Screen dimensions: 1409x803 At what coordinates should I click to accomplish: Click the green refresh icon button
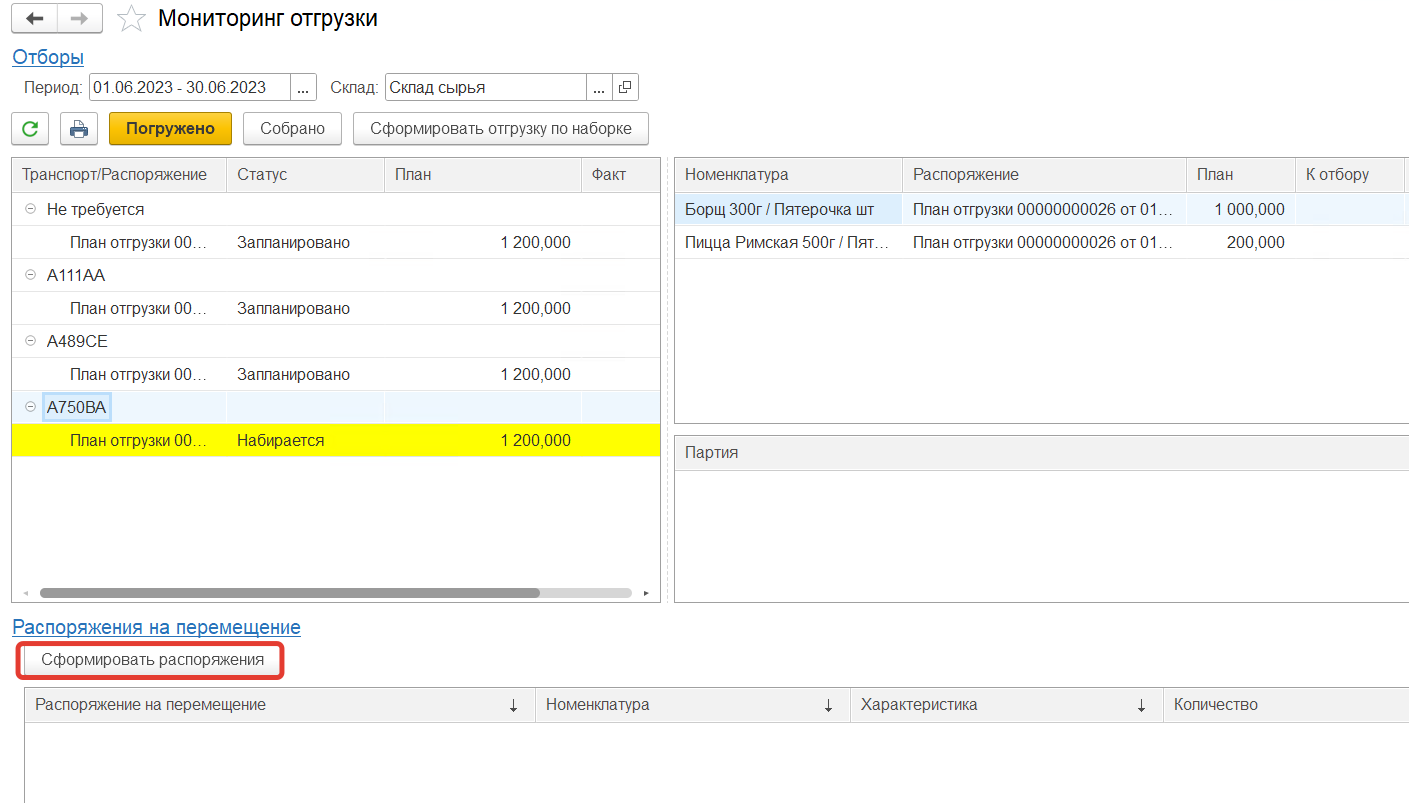(31, 129)
